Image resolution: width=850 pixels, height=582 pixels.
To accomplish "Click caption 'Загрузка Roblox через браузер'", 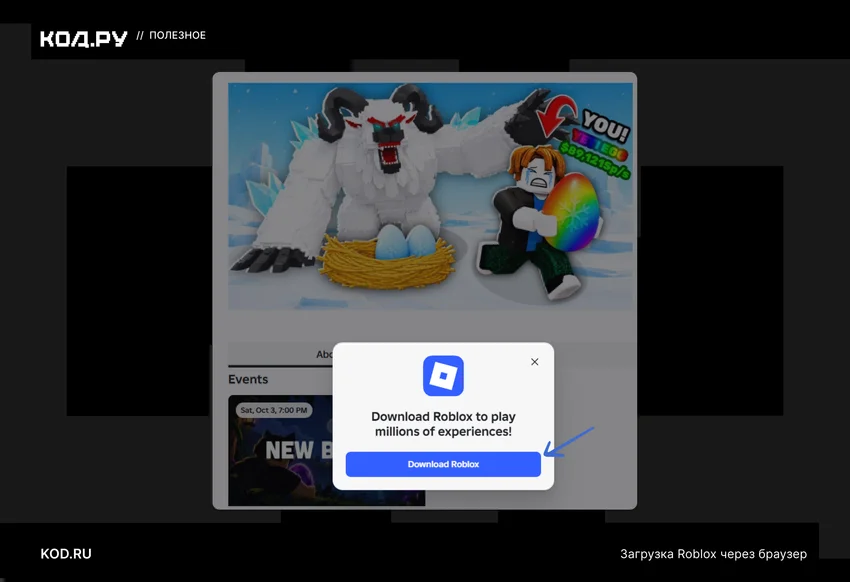I will pyautogui.click(x=713, y=554).
